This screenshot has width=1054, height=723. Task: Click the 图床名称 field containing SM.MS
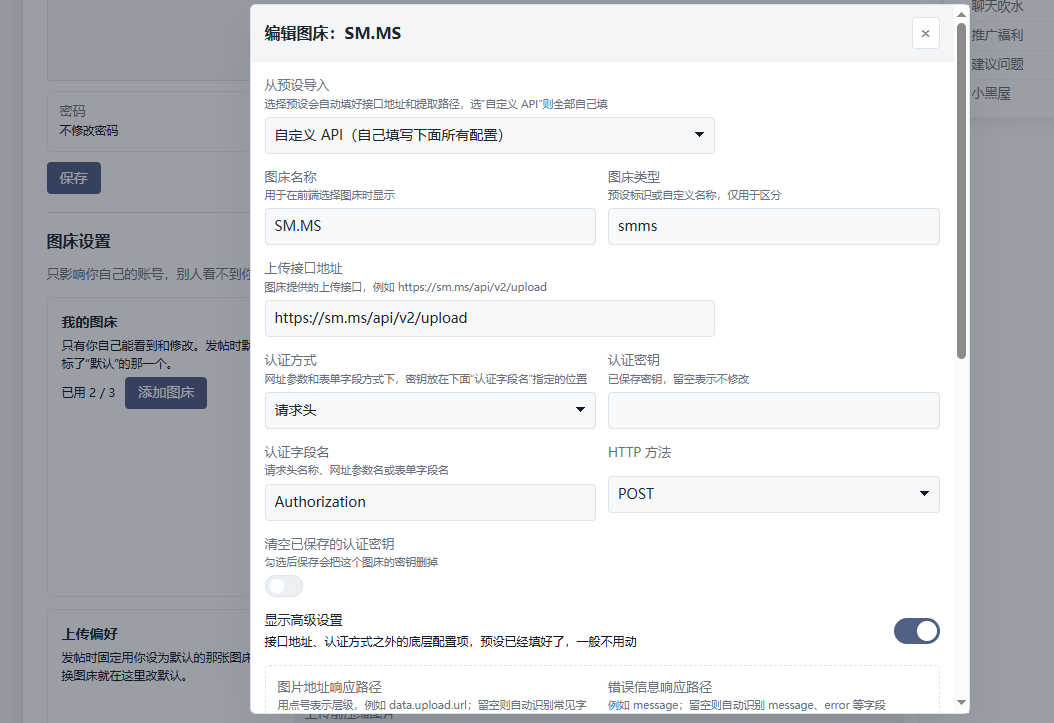430,226
